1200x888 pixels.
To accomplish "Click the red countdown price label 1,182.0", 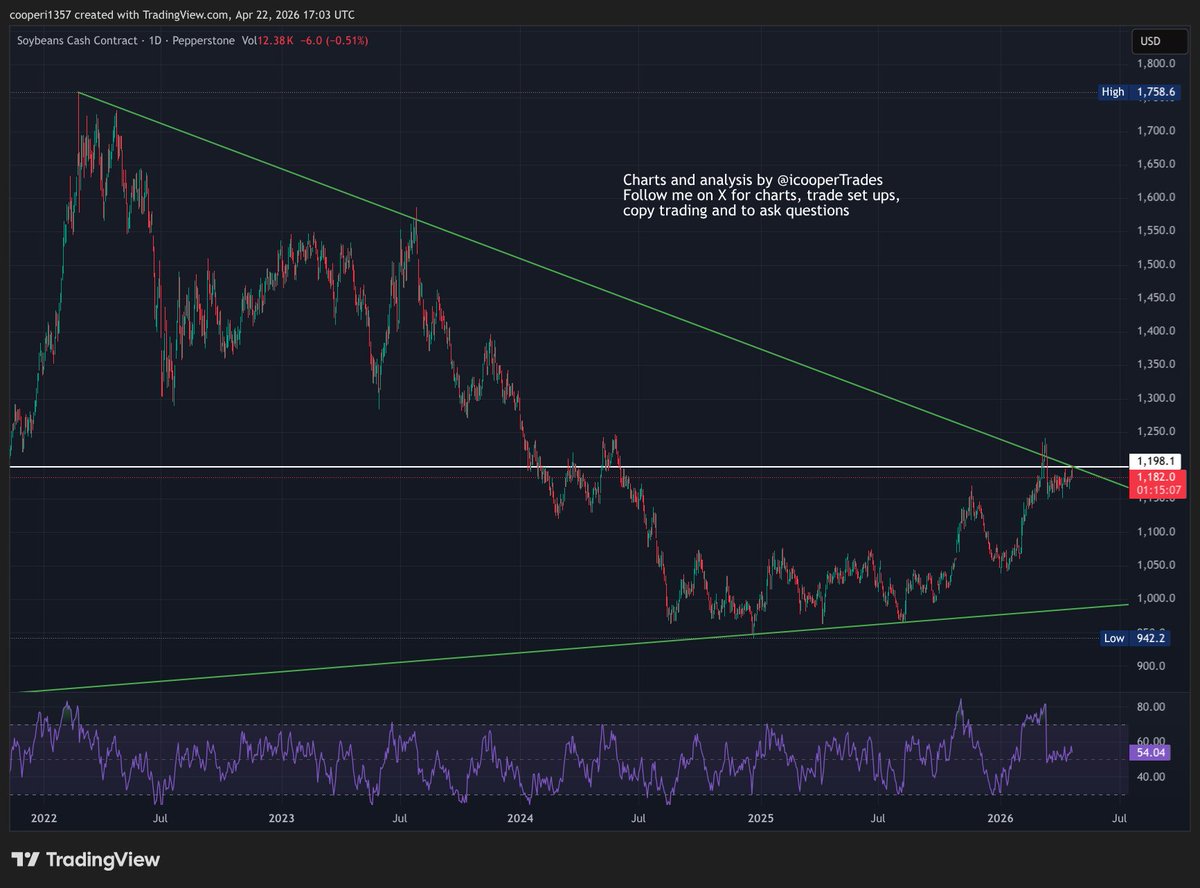I will click(1157, 477).
